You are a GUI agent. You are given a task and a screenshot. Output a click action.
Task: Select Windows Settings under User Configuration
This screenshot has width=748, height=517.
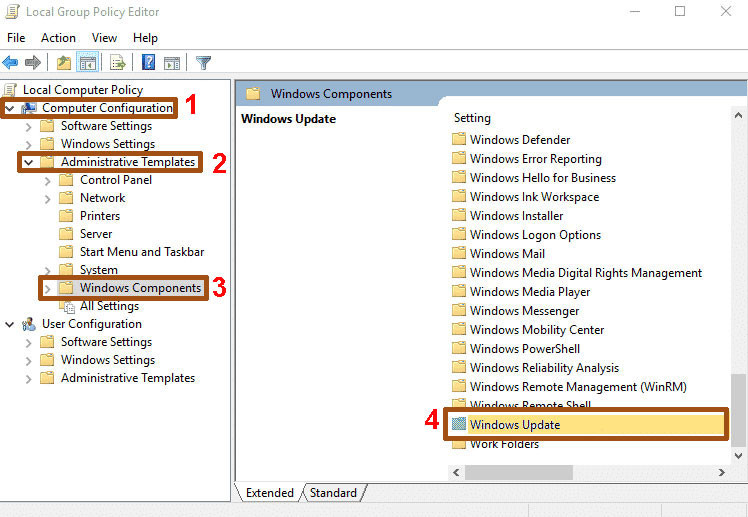pyautogui.click(x=108, y=360)
